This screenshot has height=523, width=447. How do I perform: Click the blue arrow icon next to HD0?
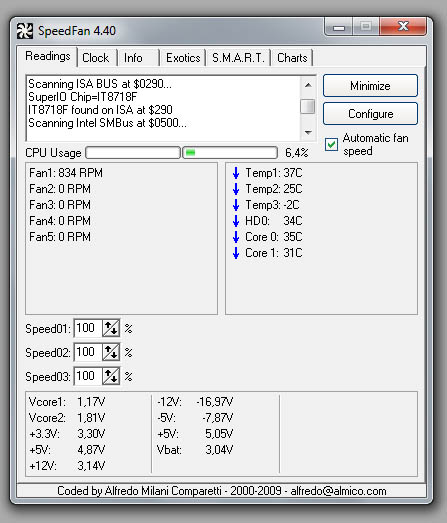point(236,221)
